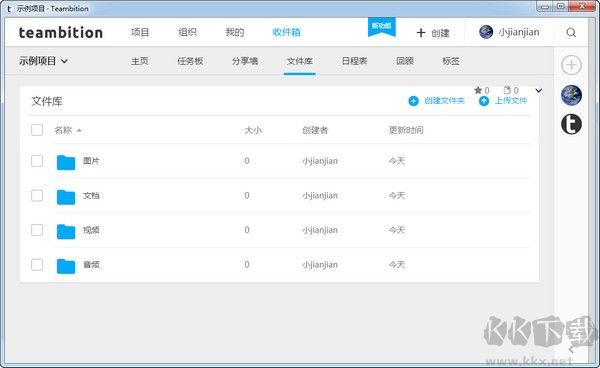Click the 文件库 panel heading
This screenshot has width=600, height=368.
coord(47,101)
